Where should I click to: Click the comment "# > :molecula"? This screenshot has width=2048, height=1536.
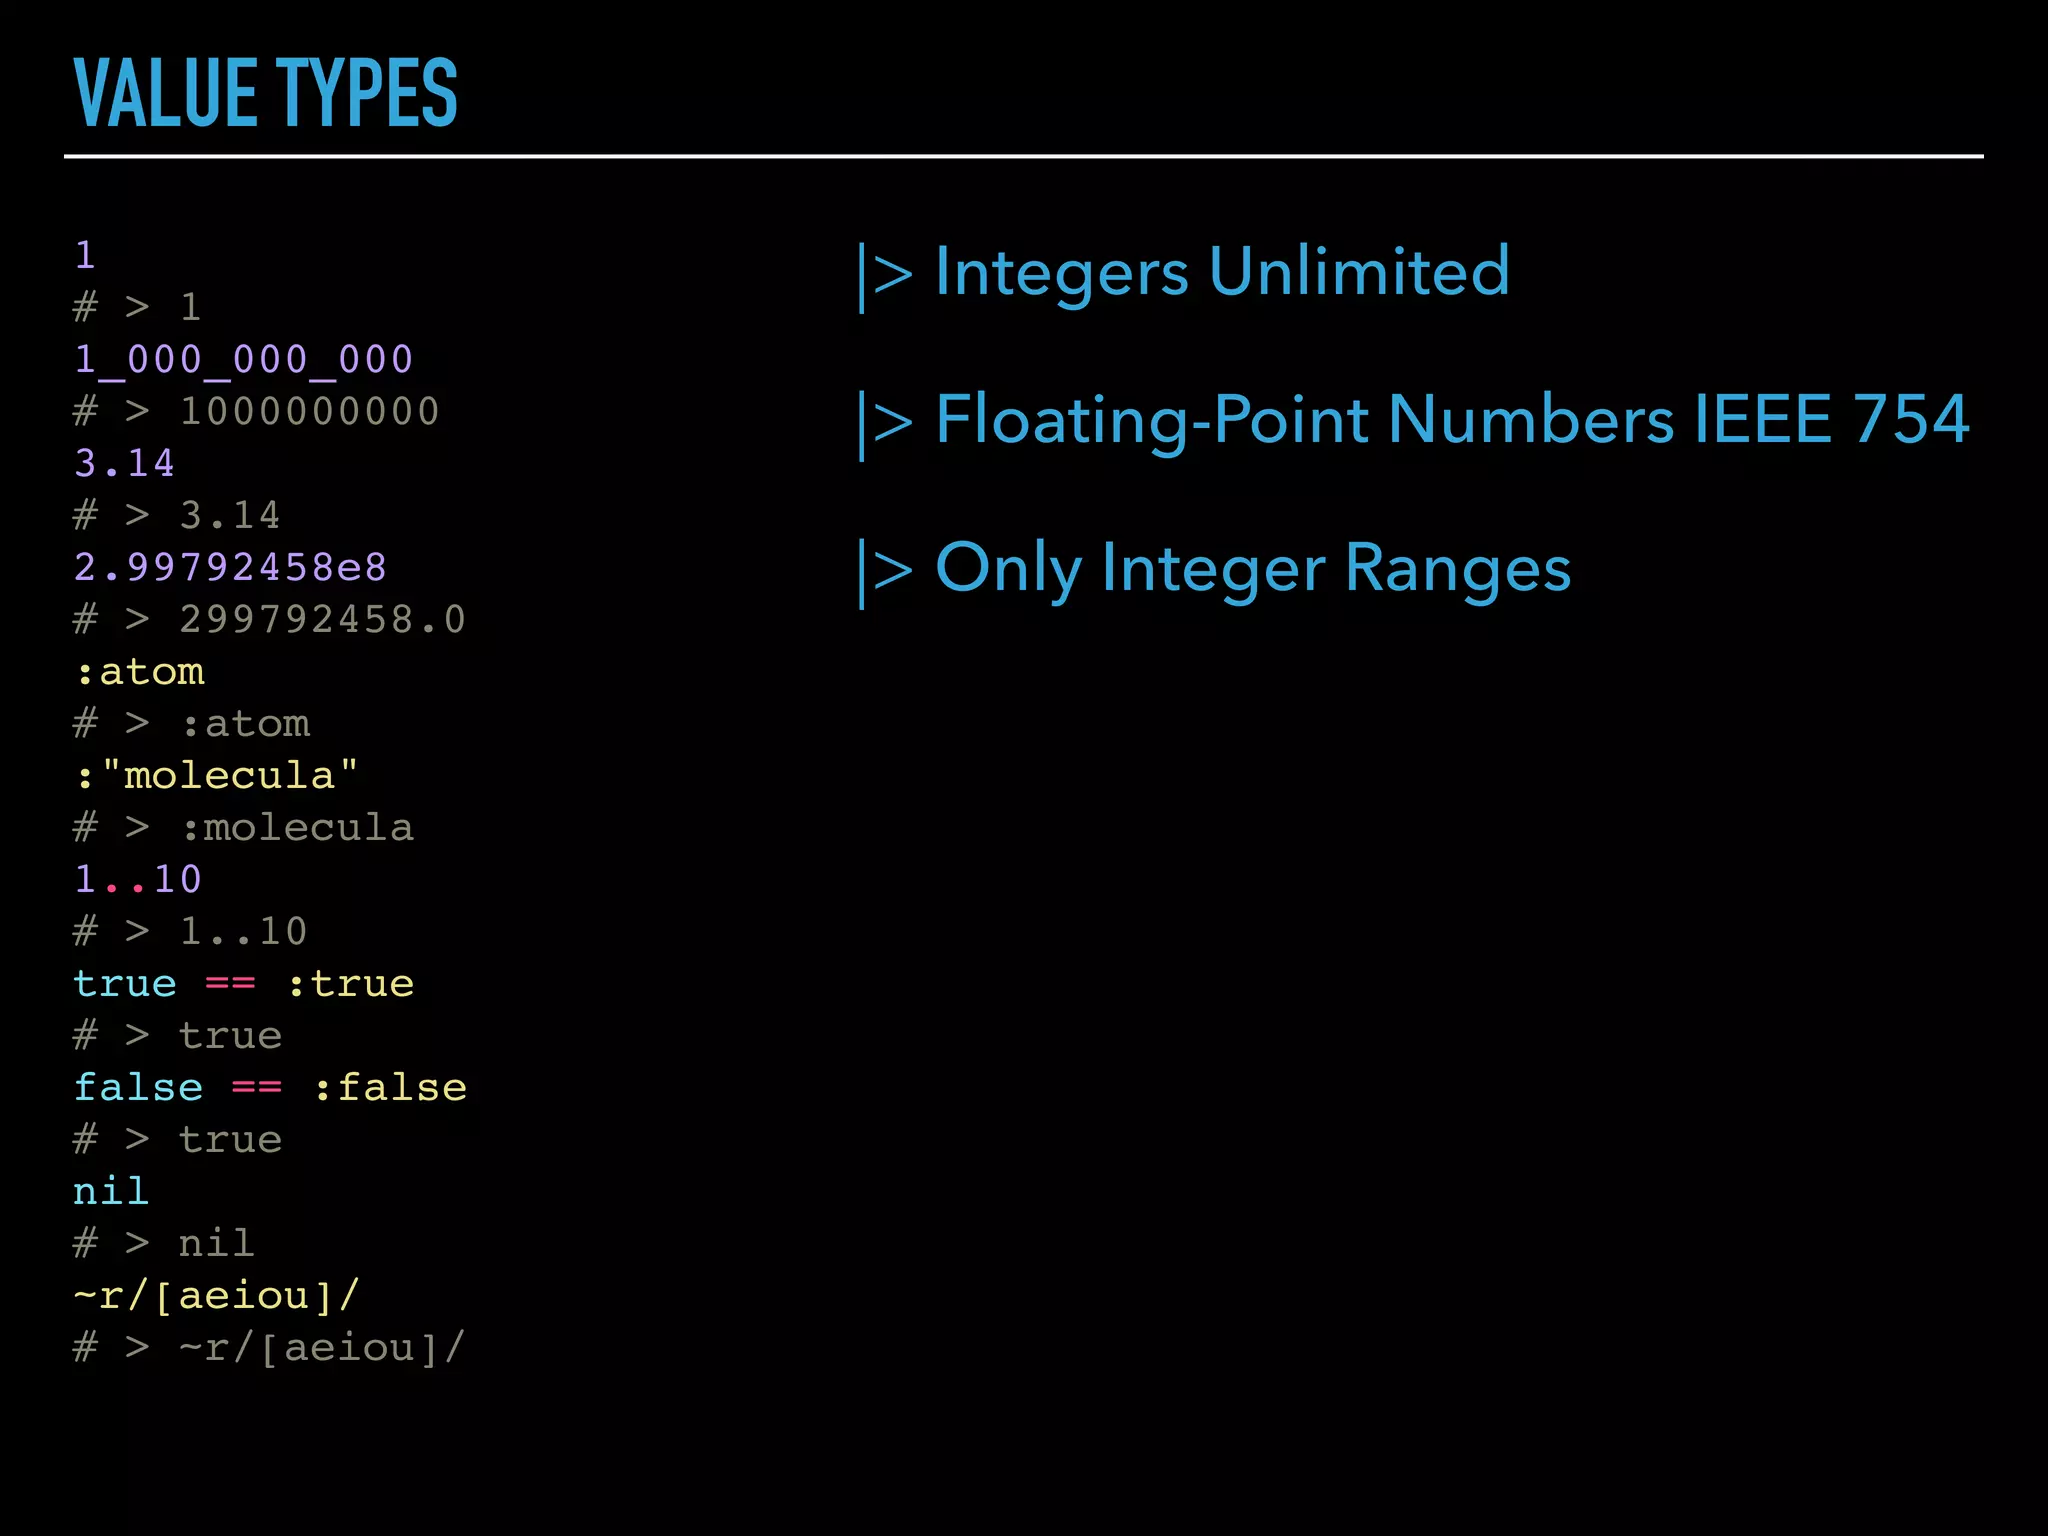pos(244,827)
